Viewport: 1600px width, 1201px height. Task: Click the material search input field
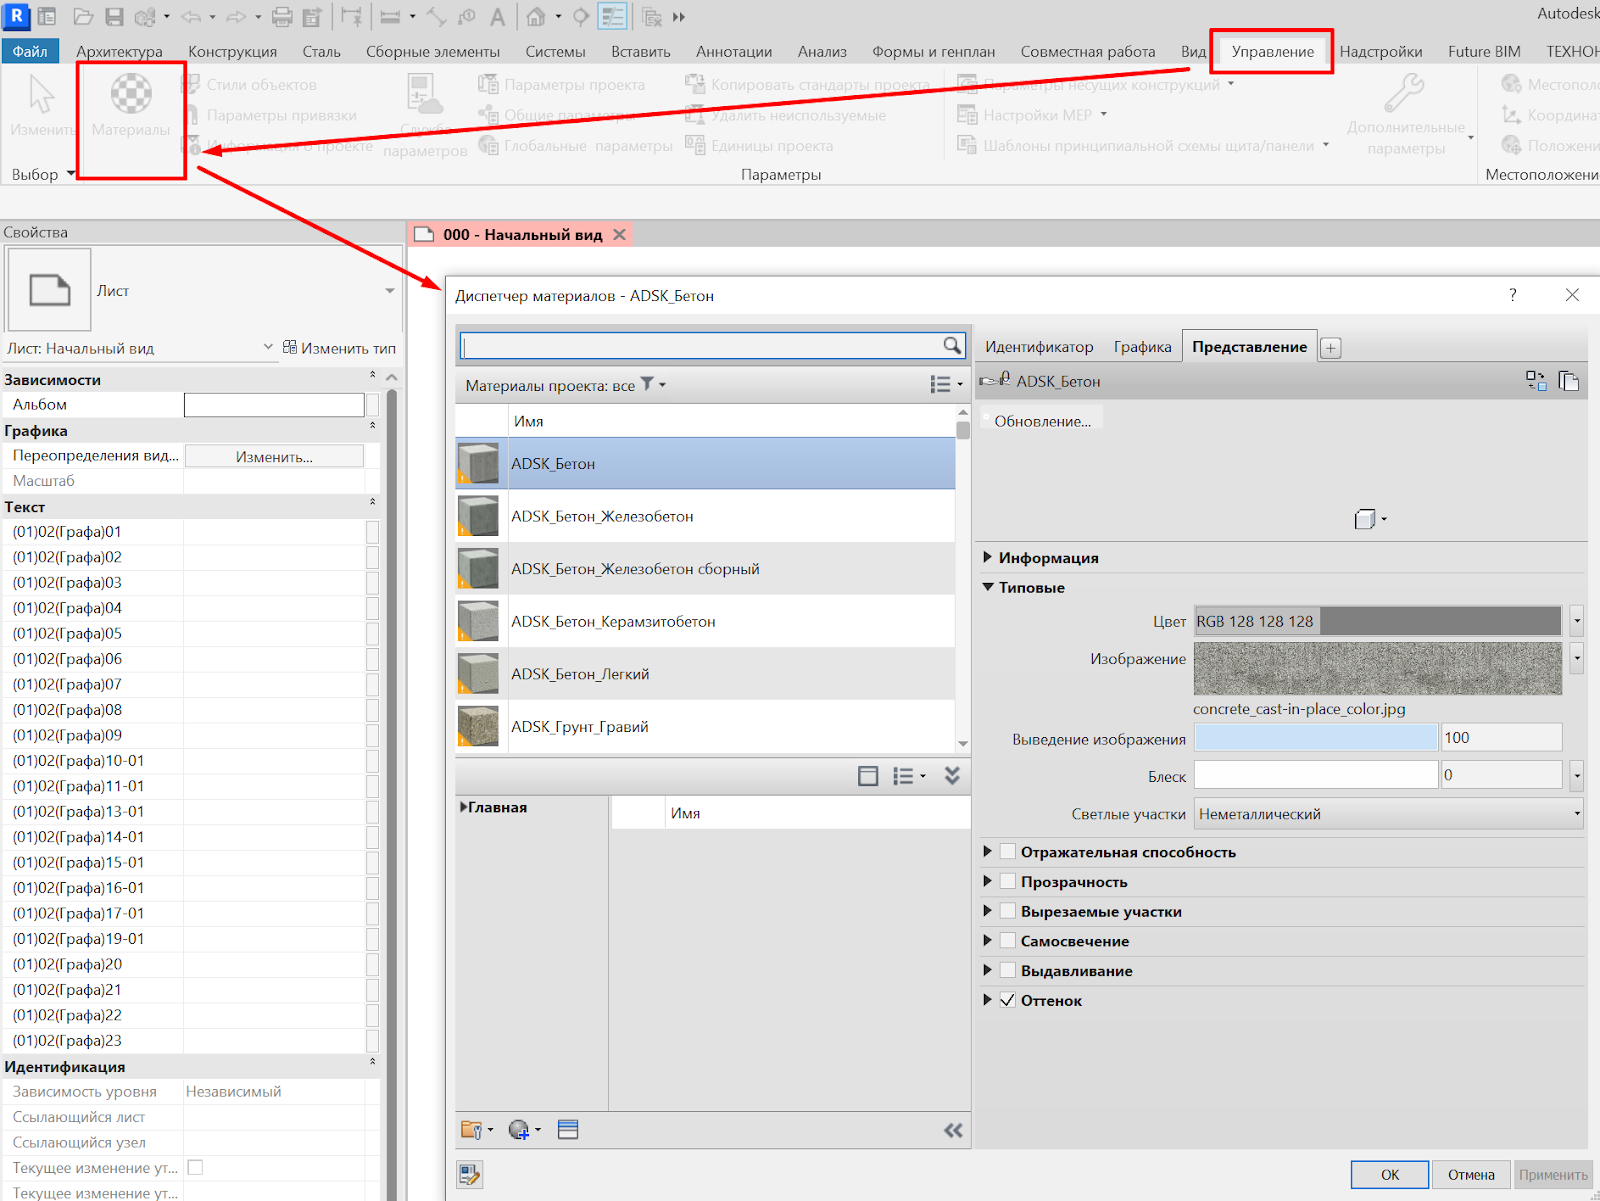(701, 345)
